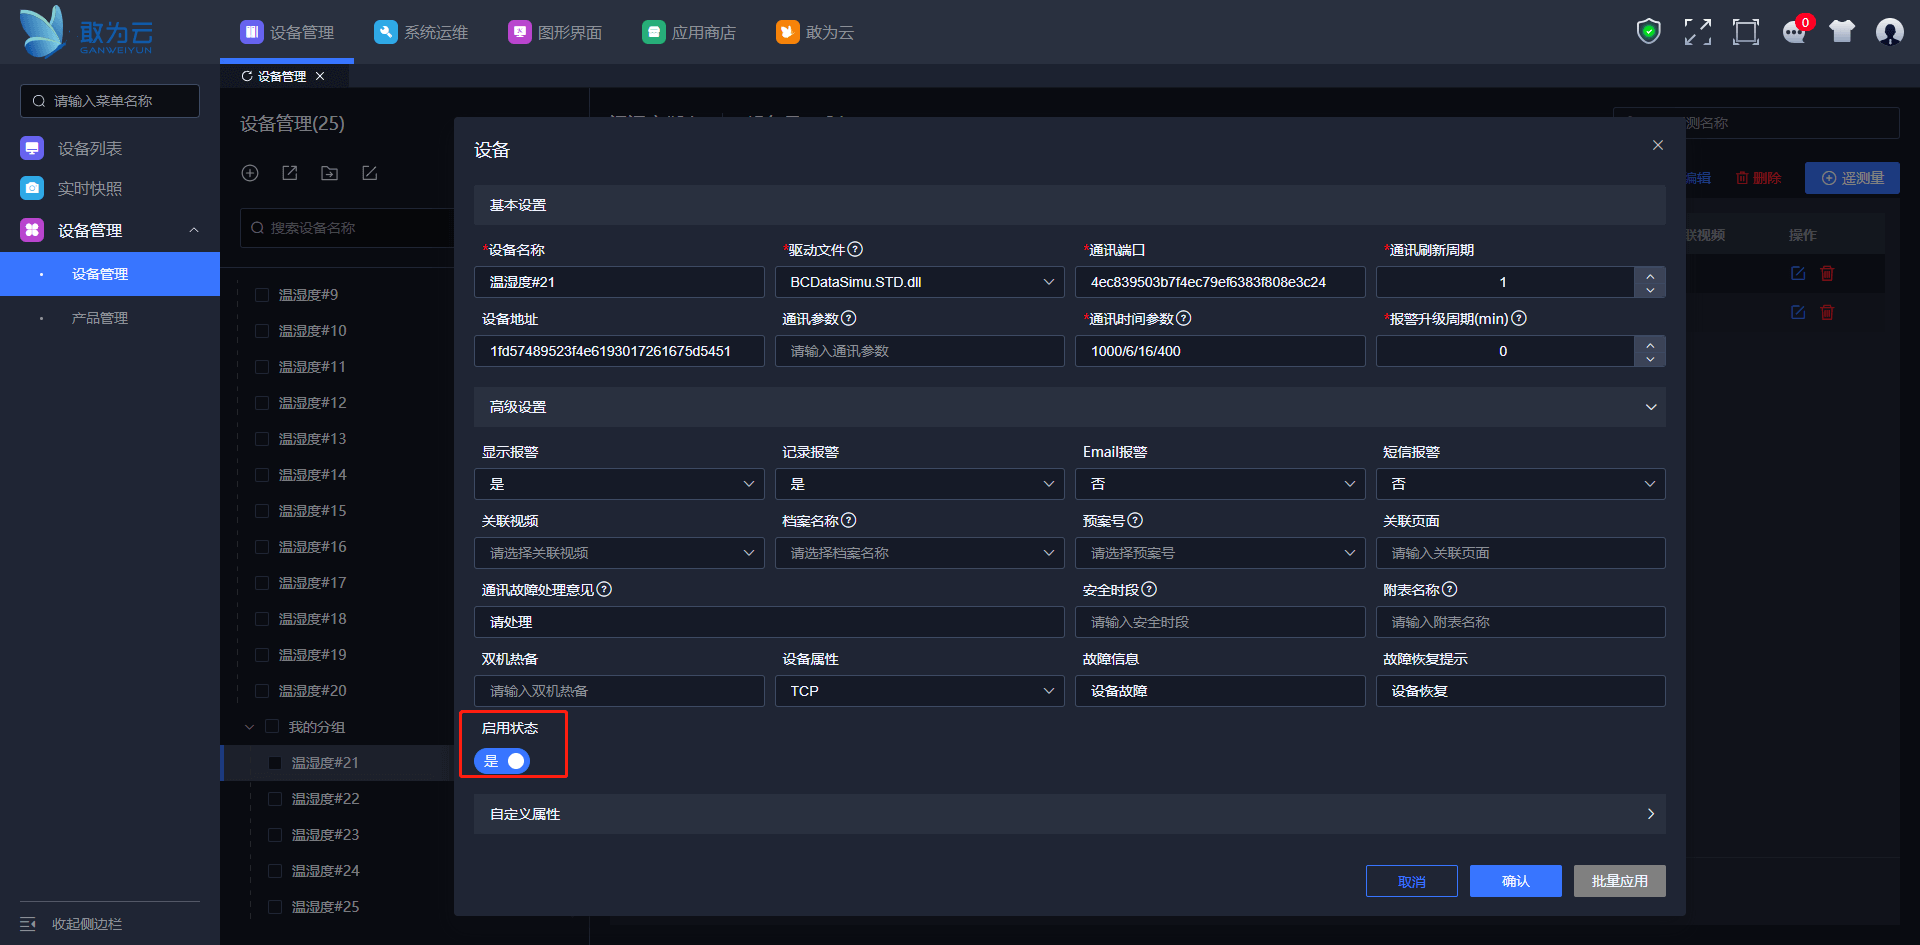Check the box for 温湿度#22
1920x945 pixels.
click(275, 799)
